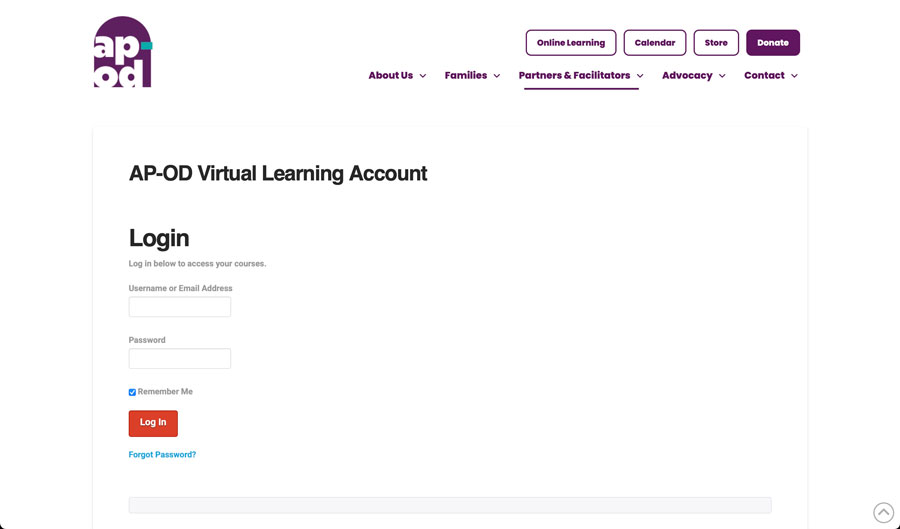Open the About Us menu
The height and width of the screenshot is (529, 900).
pos(391,75)
